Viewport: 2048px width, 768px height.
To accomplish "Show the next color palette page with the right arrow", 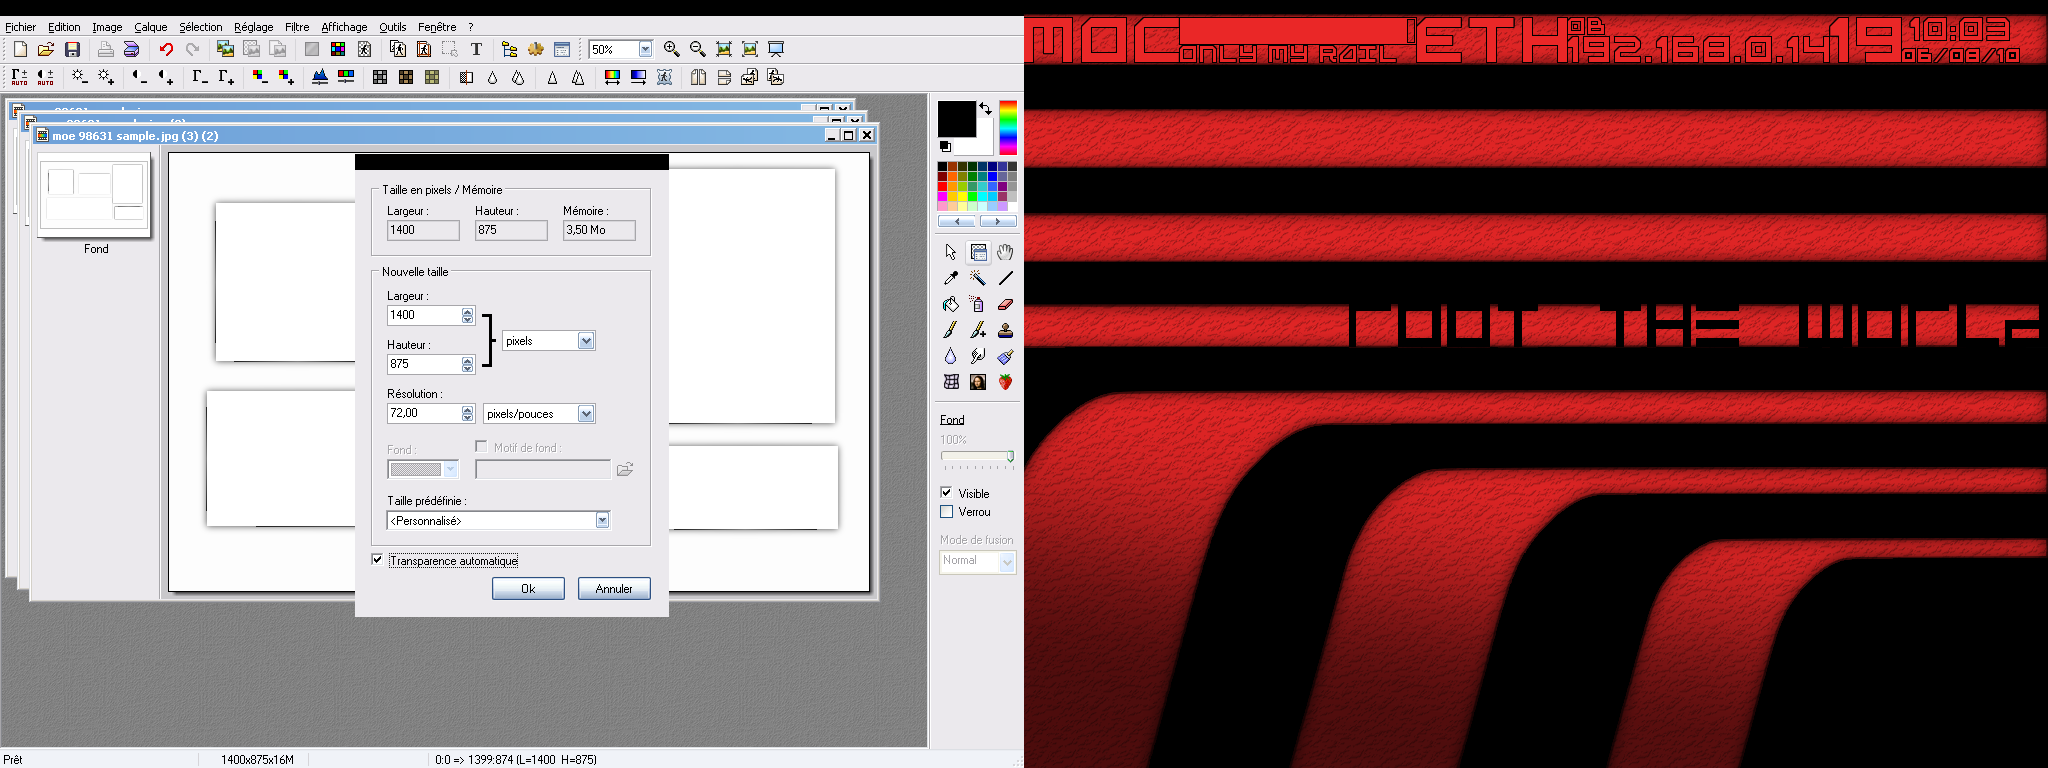I will [998, 221].
